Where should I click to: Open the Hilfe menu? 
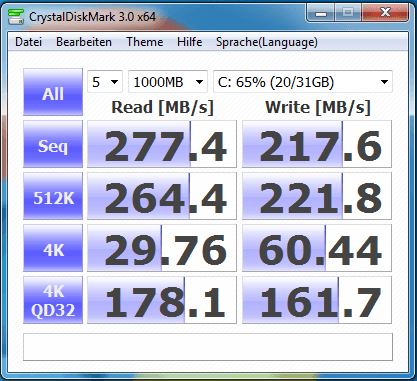pos(189,42)
